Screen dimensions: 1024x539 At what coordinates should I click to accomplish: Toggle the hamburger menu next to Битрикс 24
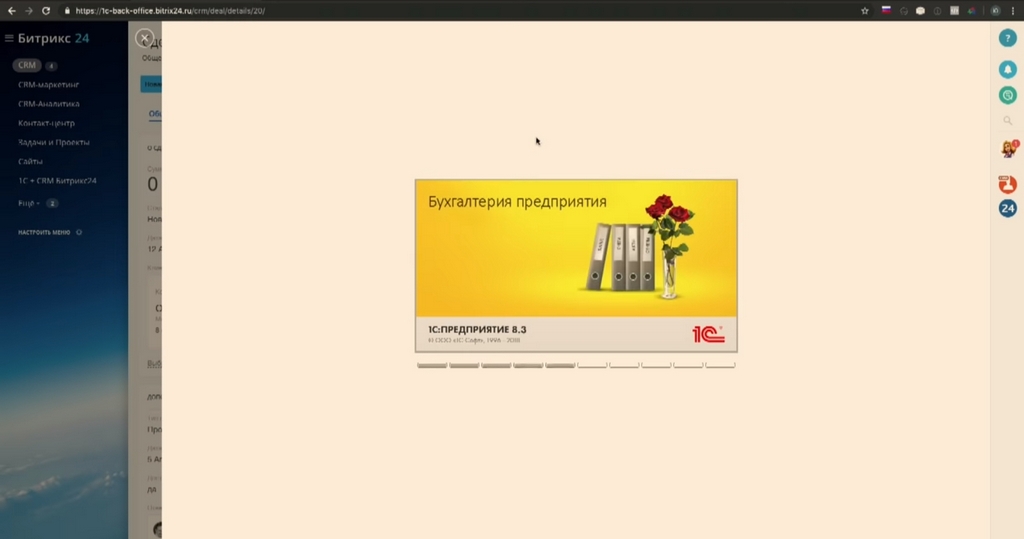[9, 38]
